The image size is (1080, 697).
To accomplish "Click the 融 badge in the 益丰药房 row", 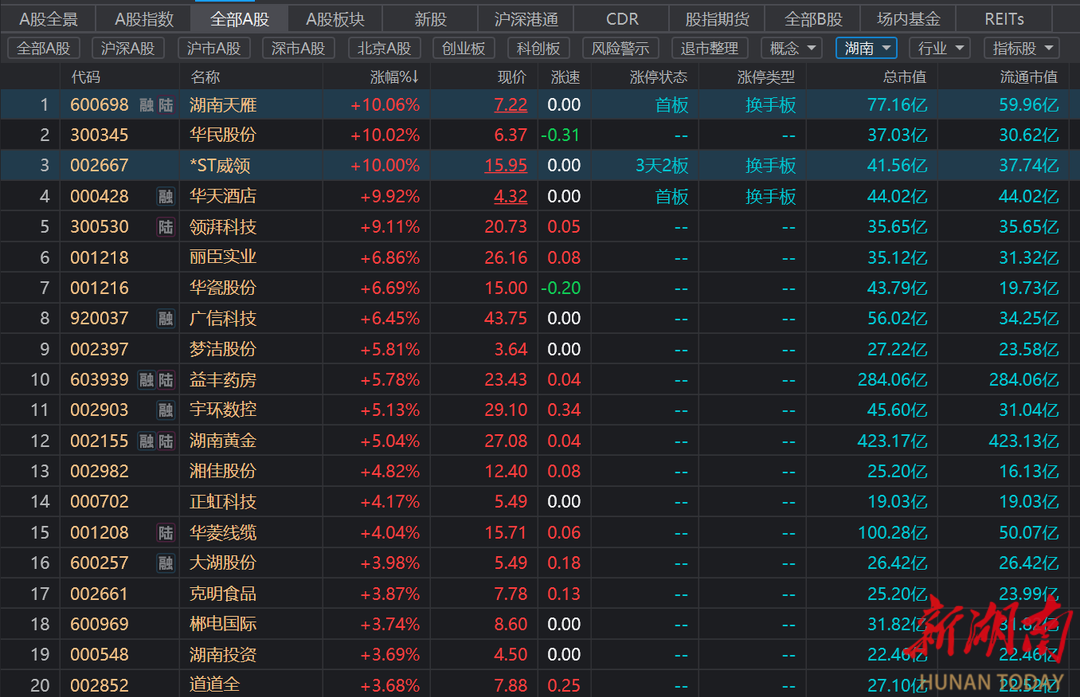I will pos(147,380).
